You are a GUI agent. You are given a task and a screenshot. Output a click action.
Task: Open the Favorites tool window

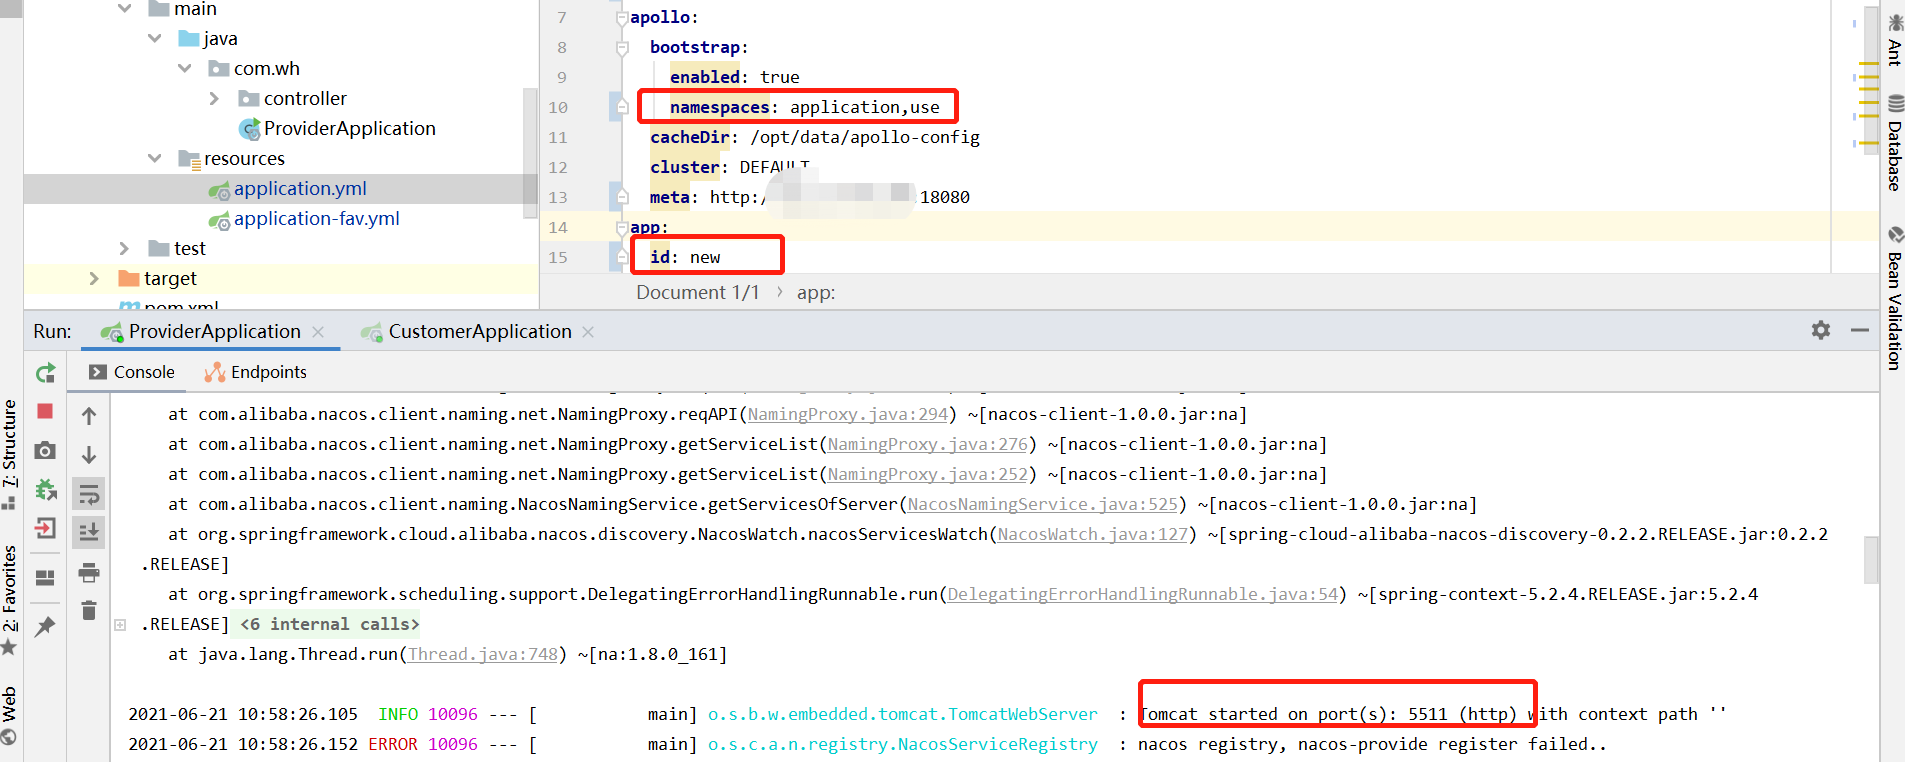point(10,600)
